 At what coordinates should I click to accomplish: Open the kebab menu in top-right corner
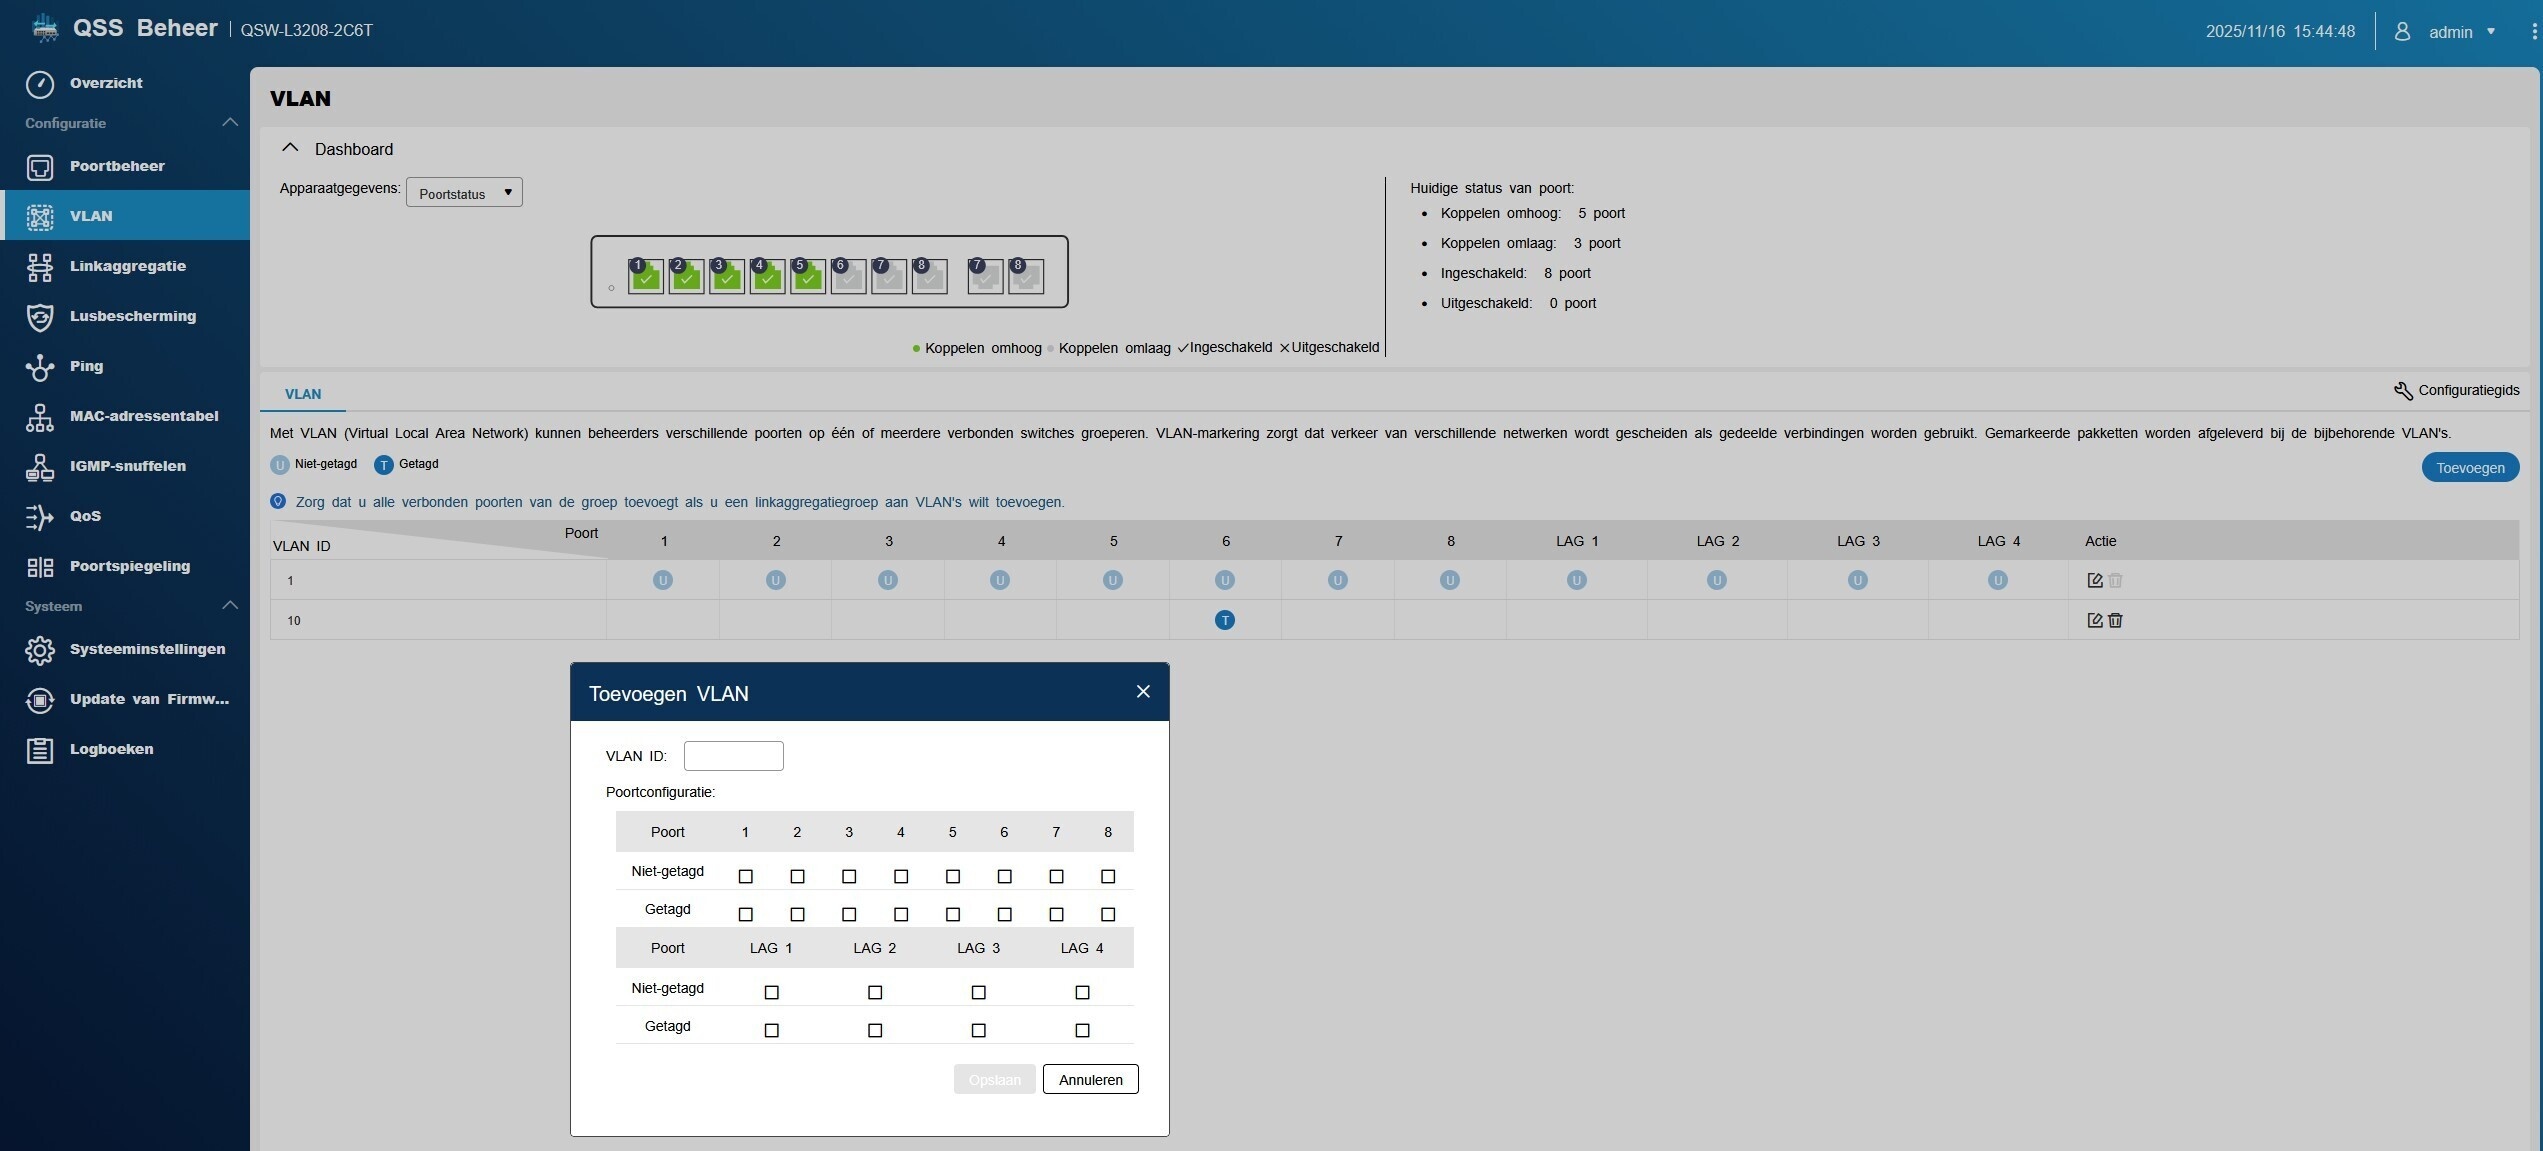2533,32
